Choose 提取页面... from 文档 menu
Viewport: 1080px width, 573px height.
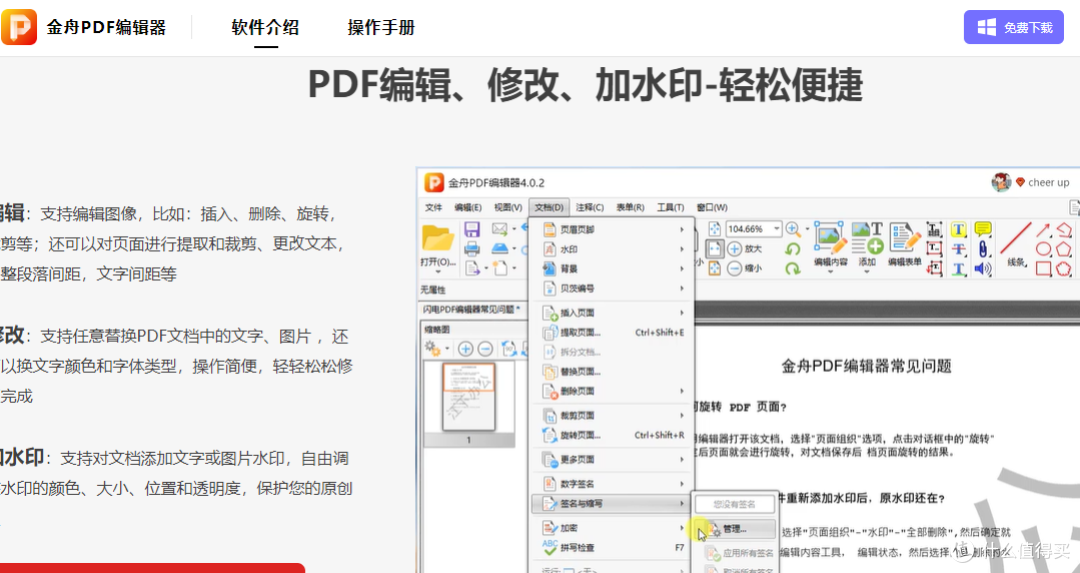point(612,333)
